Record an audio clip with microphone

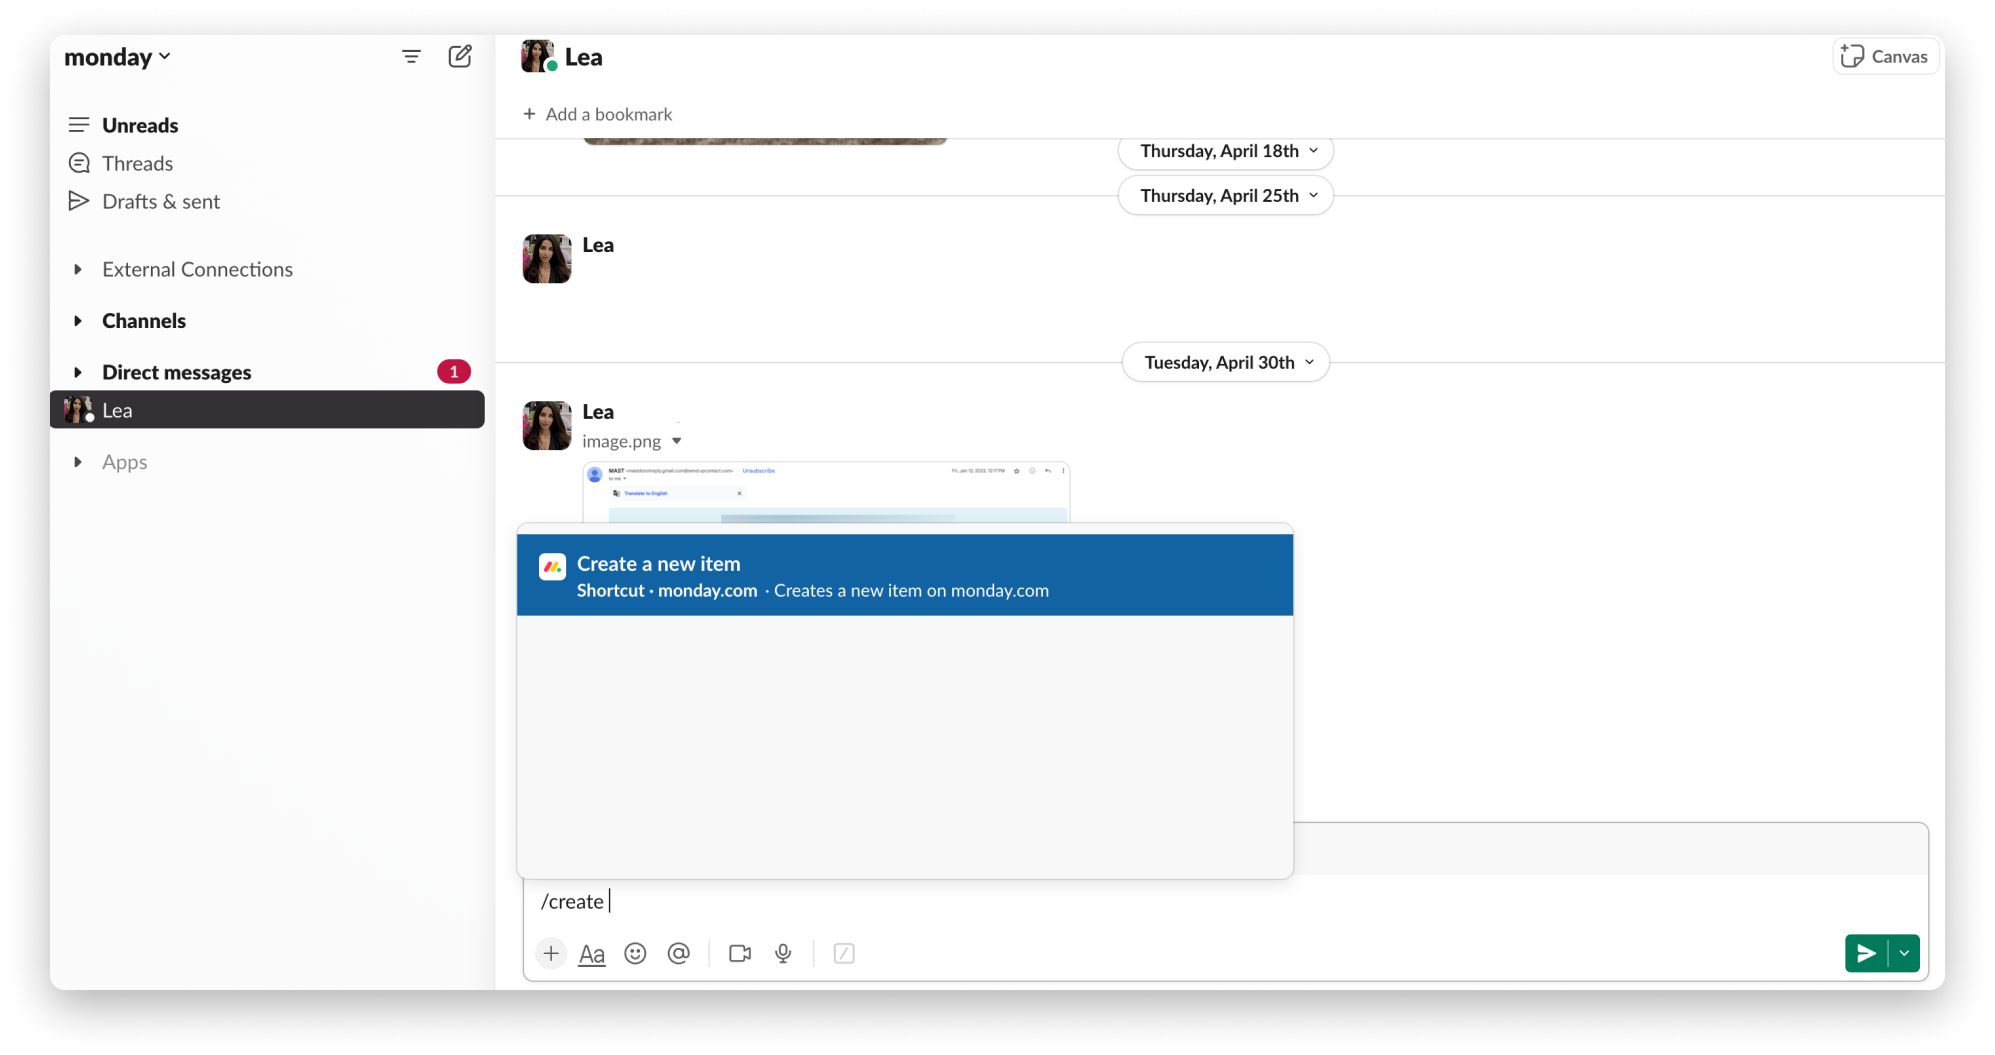tap(783, 954)
